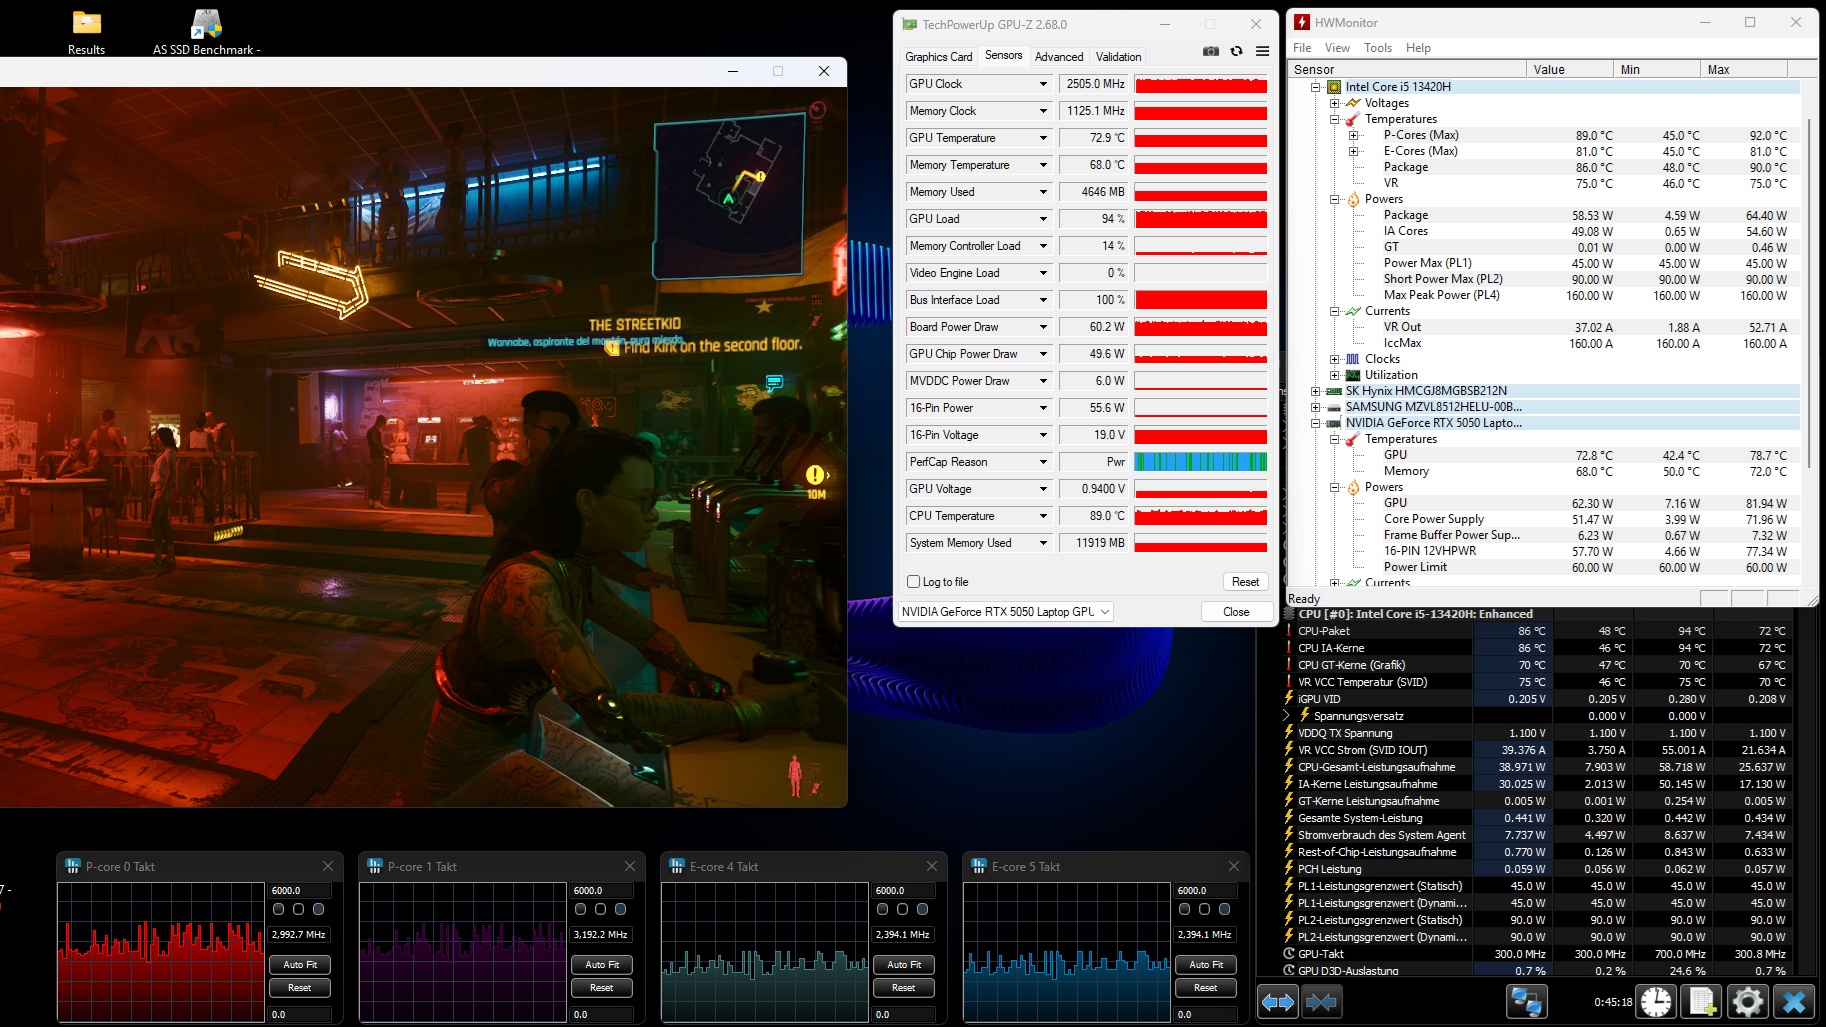Viewport: 1826px width, 1027px height.
Task: Click the Reset button in GPU-Z
Action: [x=1245, y=582]
